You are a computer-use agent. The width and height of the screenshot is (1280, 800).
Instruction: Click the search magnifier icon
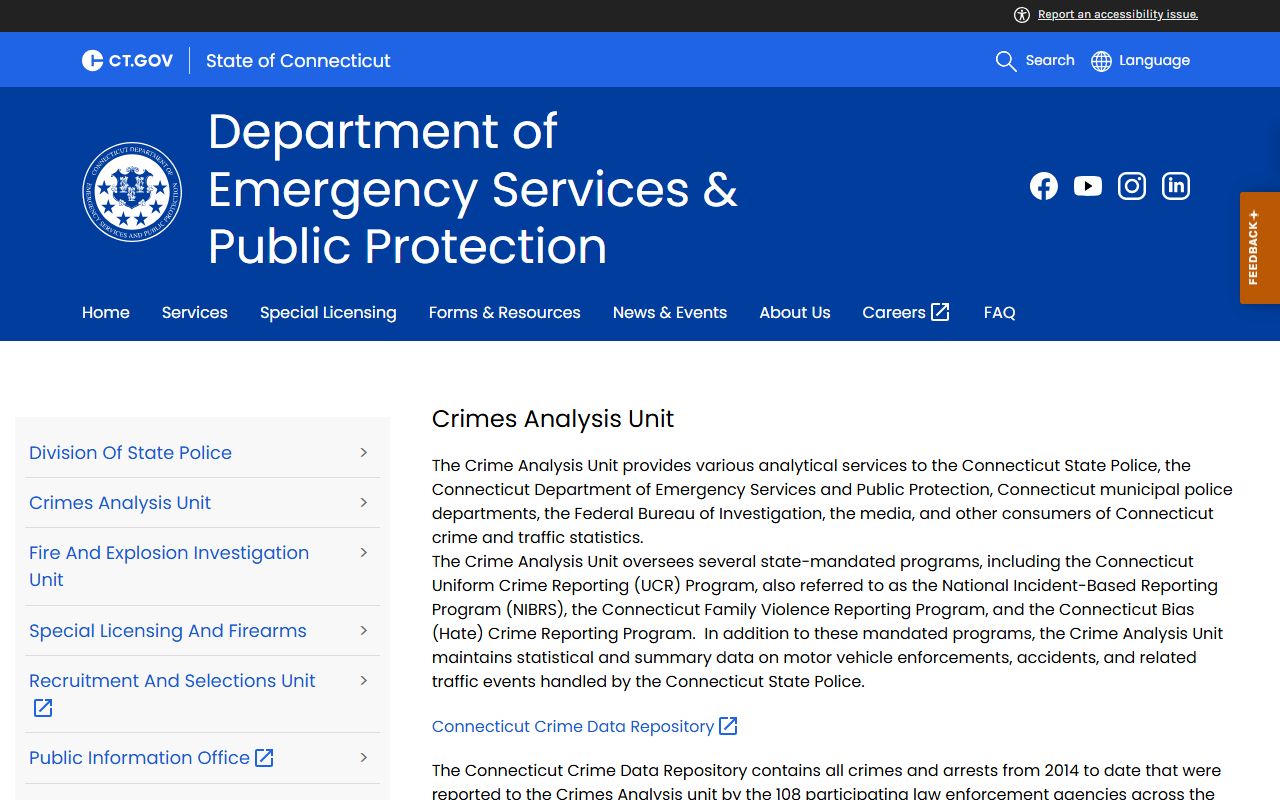coord(1006,61)
